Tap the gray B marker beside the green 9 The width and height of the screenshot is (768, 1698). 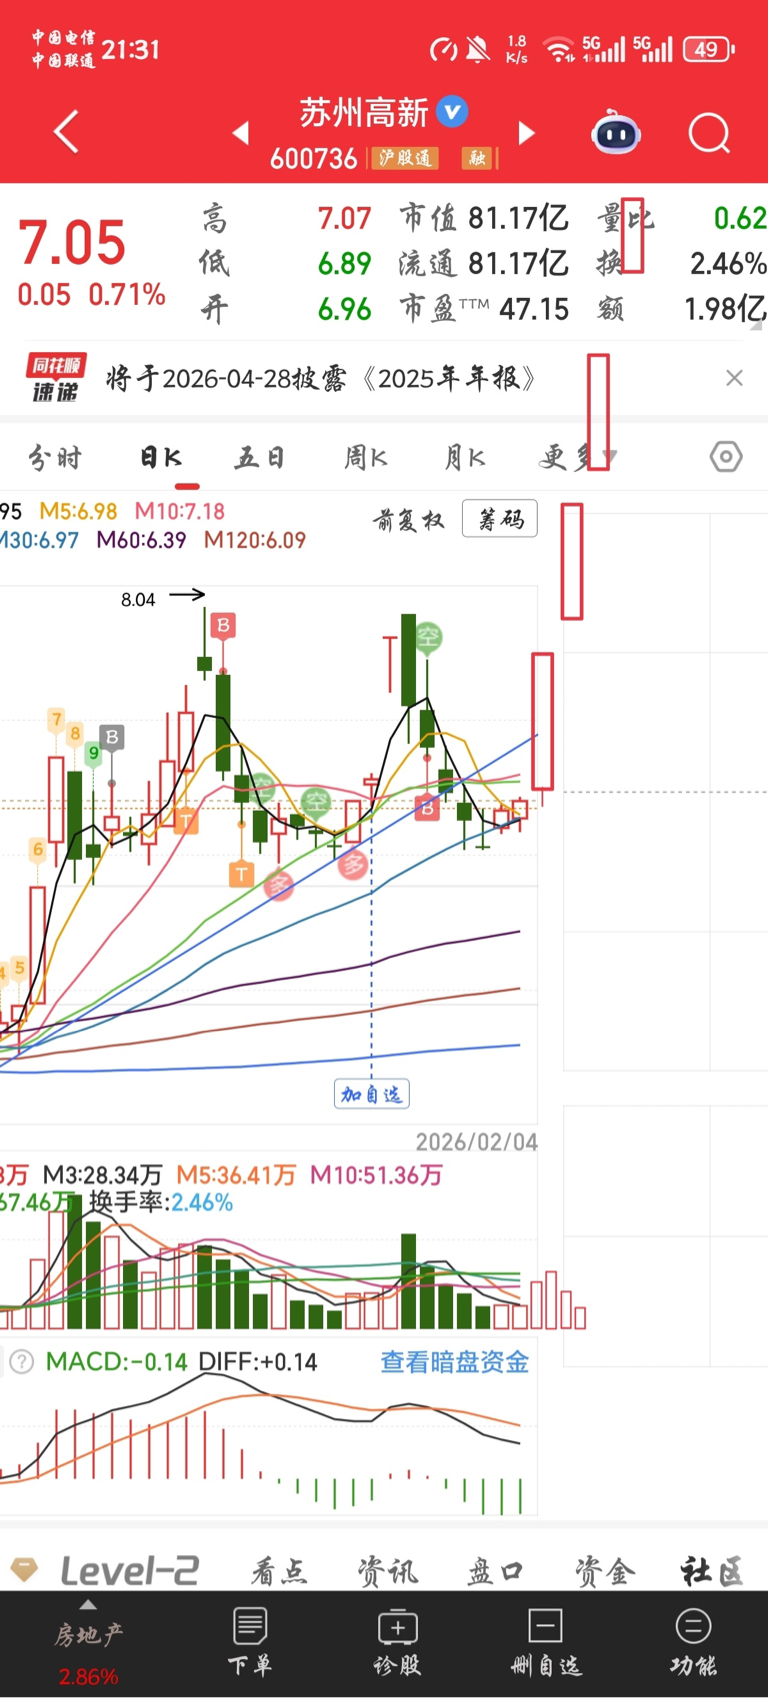pos(111,737)
